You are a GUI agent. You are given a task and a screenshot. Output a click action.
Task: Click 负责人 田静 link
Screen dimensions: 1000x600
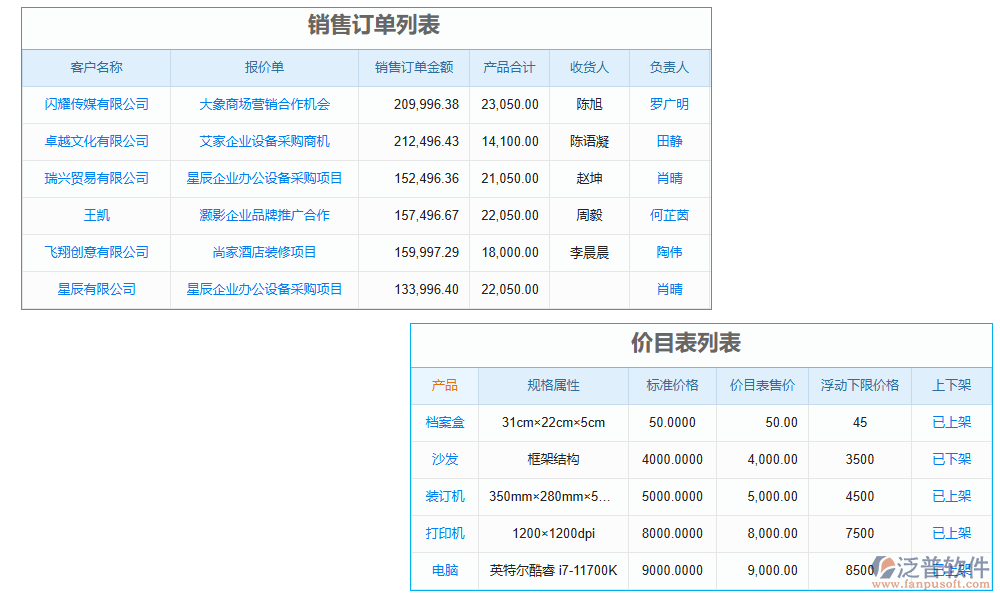pyautogui.click(x=670, y=141)
